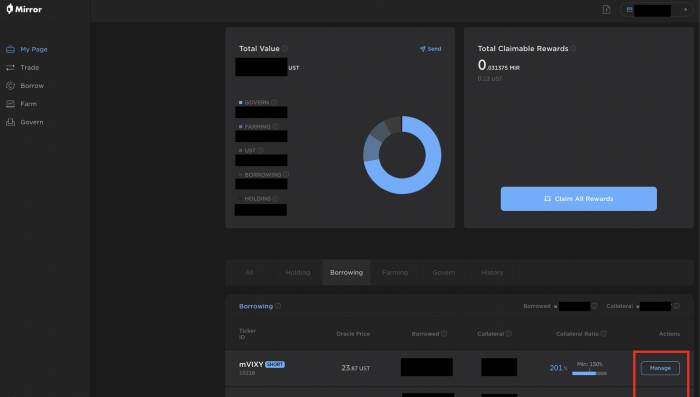Image resolution: width=700 pixels, height=397 pixels.
Task: Expand the wallet address dropdown arrow
Action: [685, 9]
